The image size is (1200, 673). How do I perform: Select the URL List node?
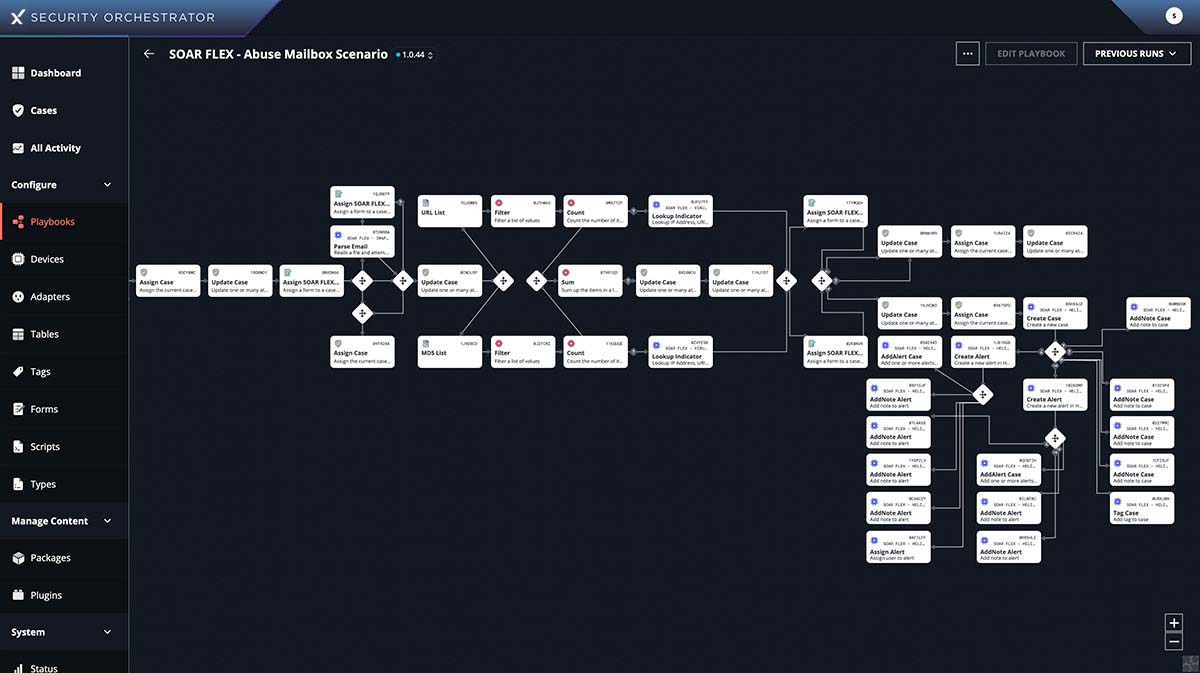pyautogui.click(x=450, y=210)
